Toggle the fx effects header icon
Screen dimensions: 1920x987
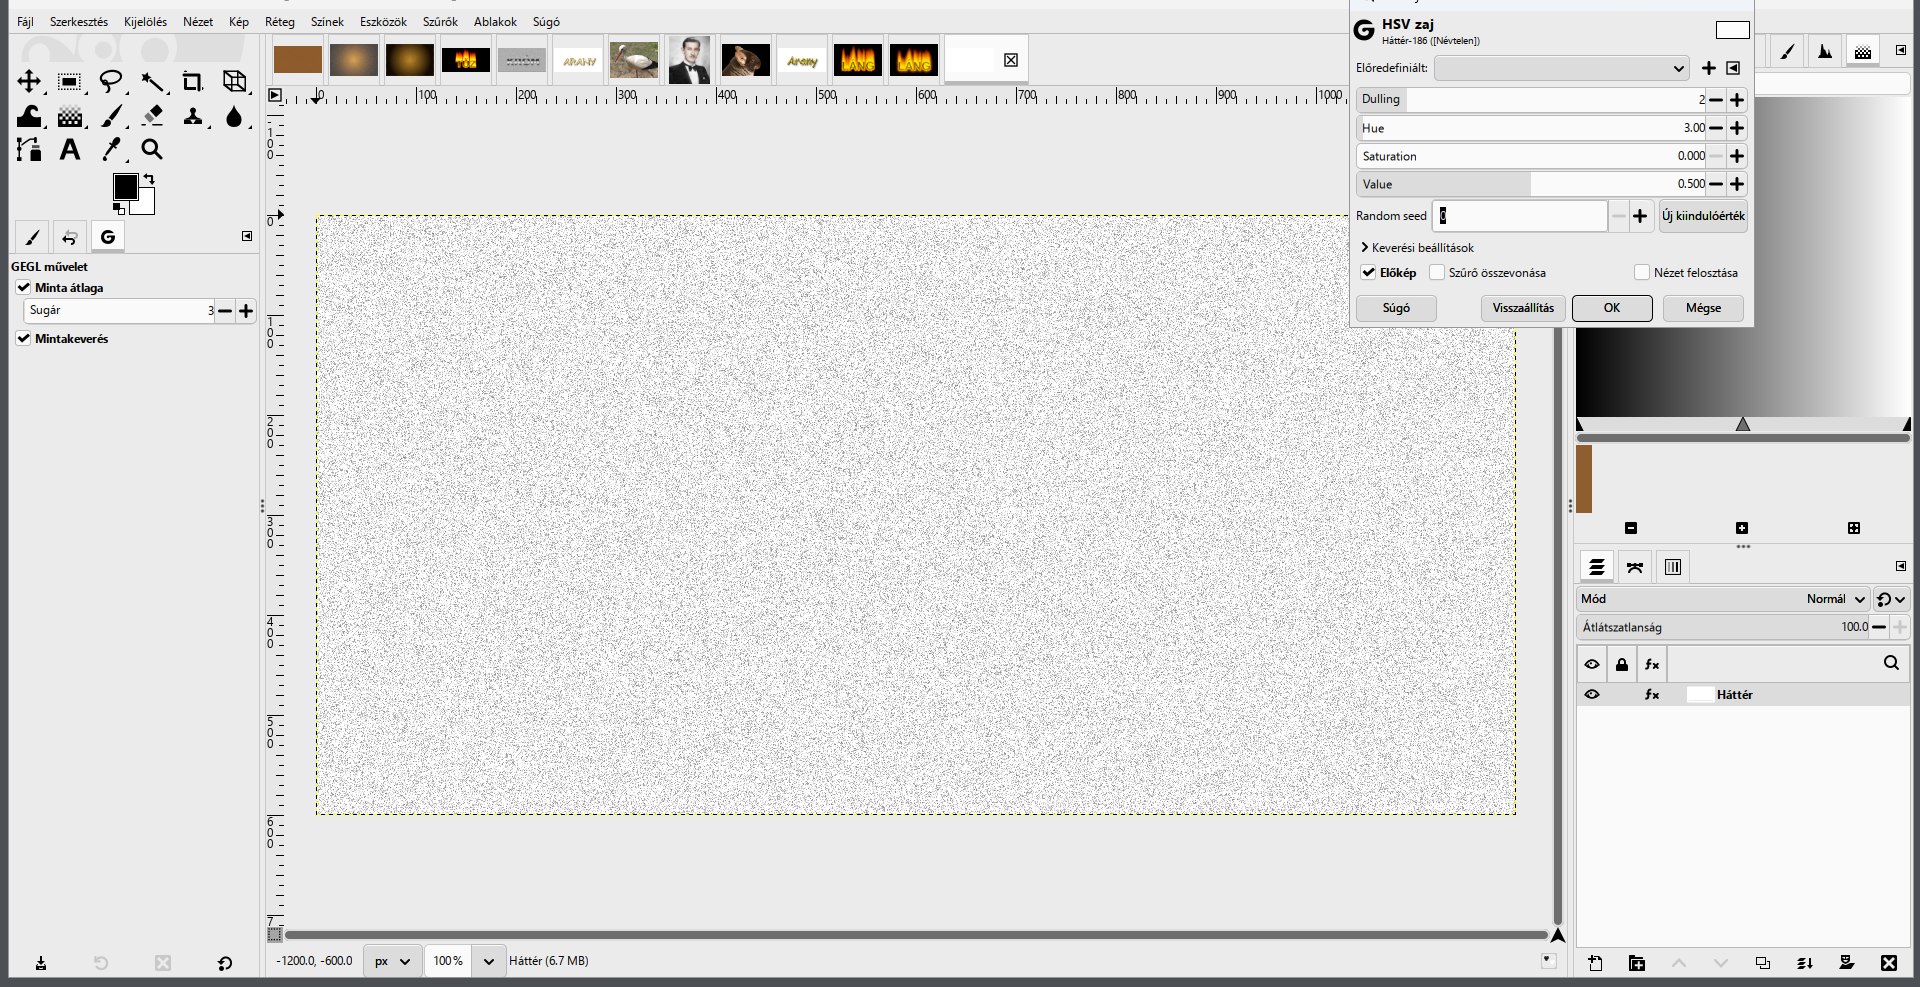click(1652, 664)
